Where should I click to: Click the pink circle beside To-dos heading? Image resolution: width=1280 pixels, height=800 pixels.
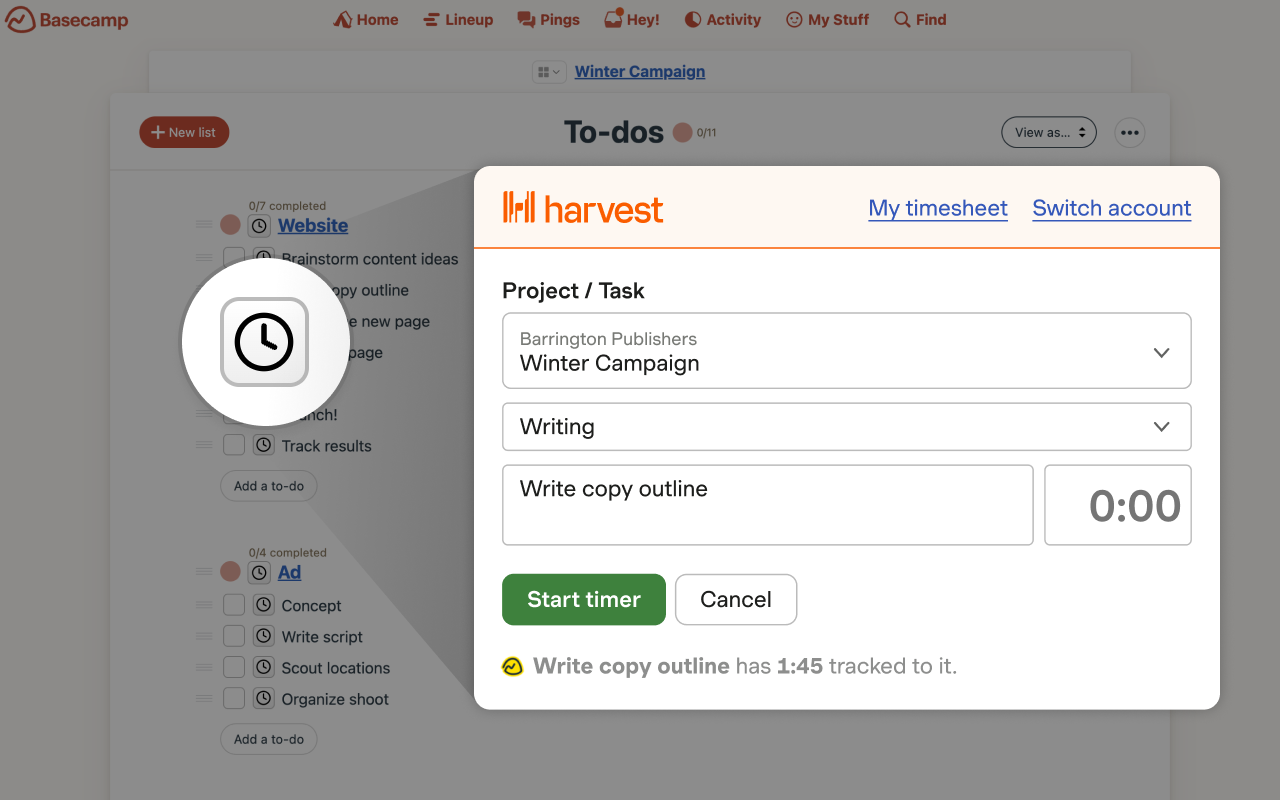(683, 132)
